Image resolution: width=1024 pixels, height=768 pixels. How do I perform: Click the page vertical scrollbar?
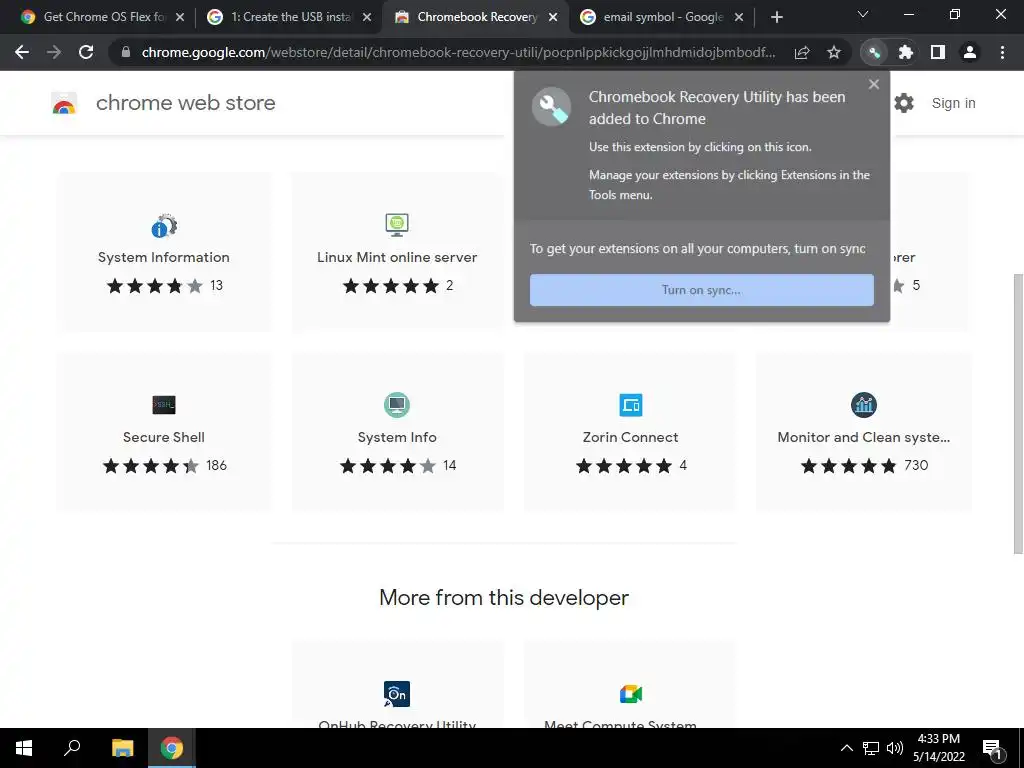tap(1017, 413)
